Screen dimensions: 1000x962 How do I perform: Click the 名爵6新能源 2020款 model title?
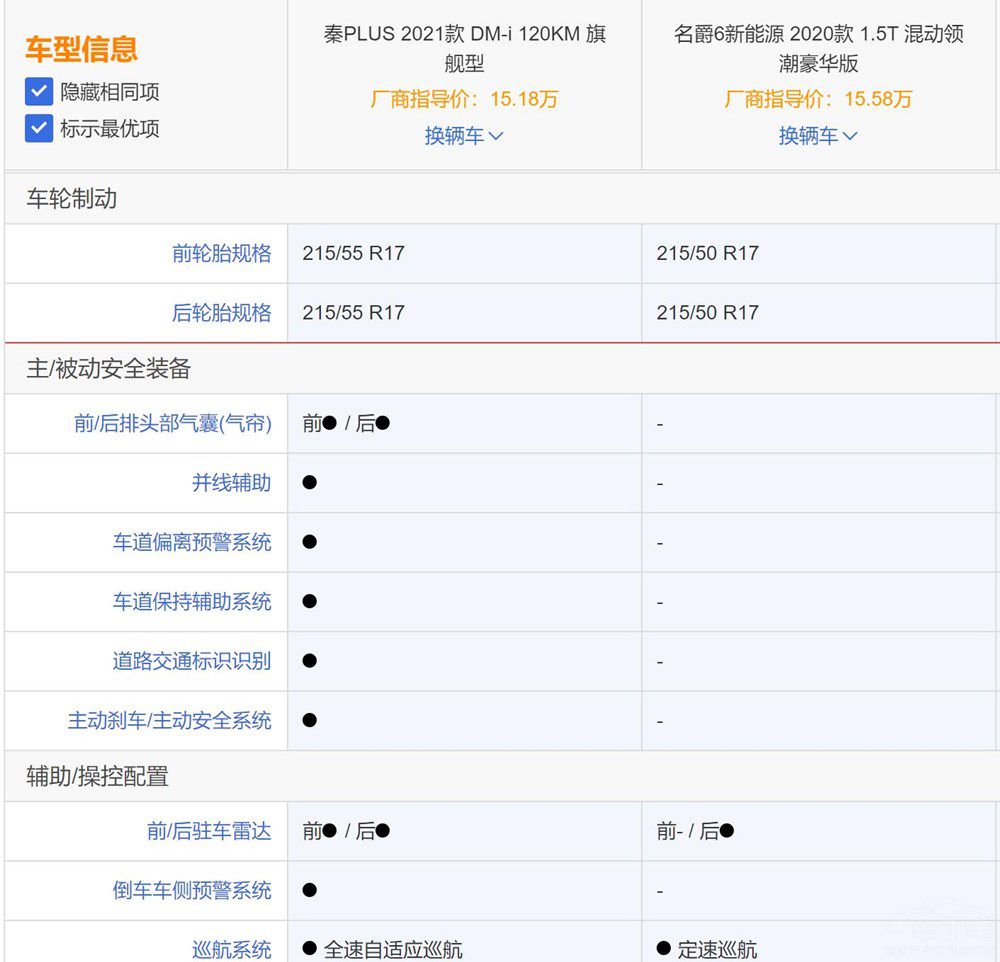click(818, 48)
